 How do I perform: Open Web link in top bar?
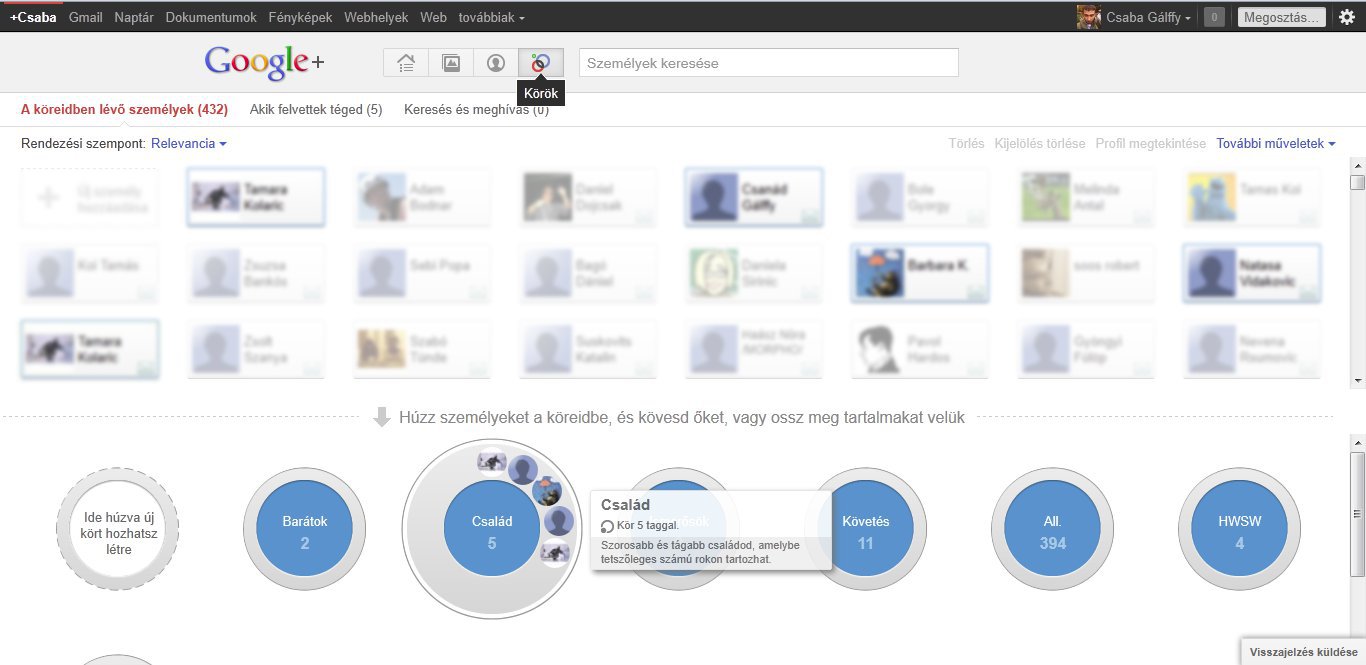coord(433,17)
